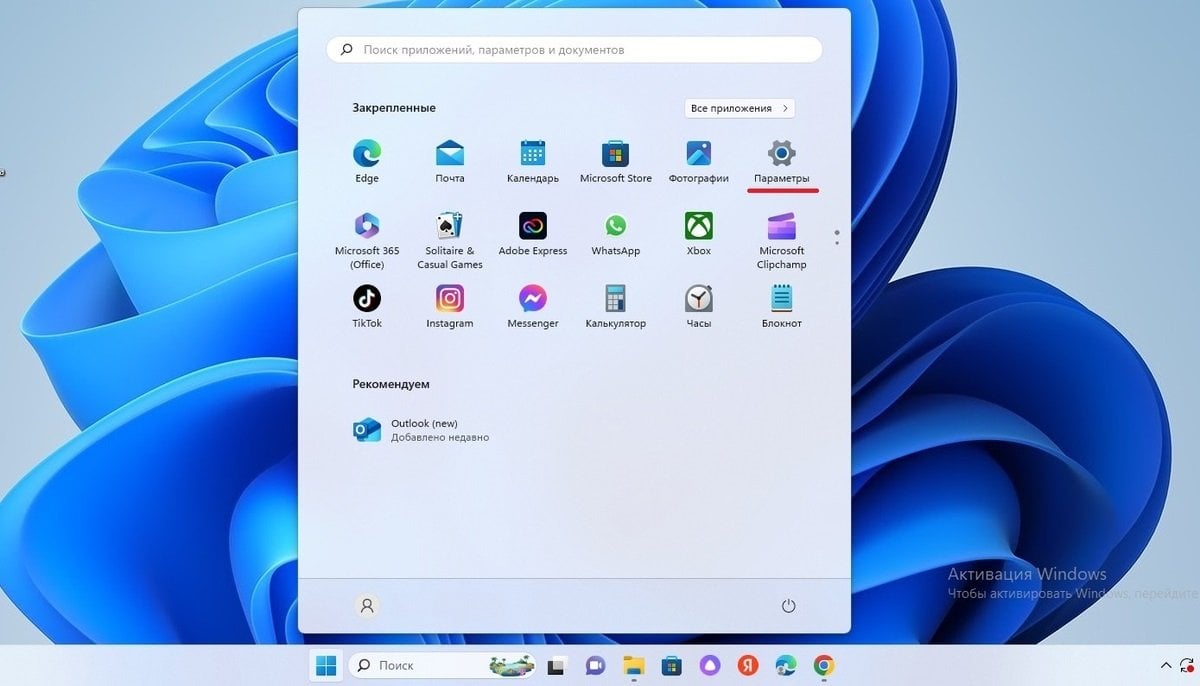Open the user account profile button

367,606
